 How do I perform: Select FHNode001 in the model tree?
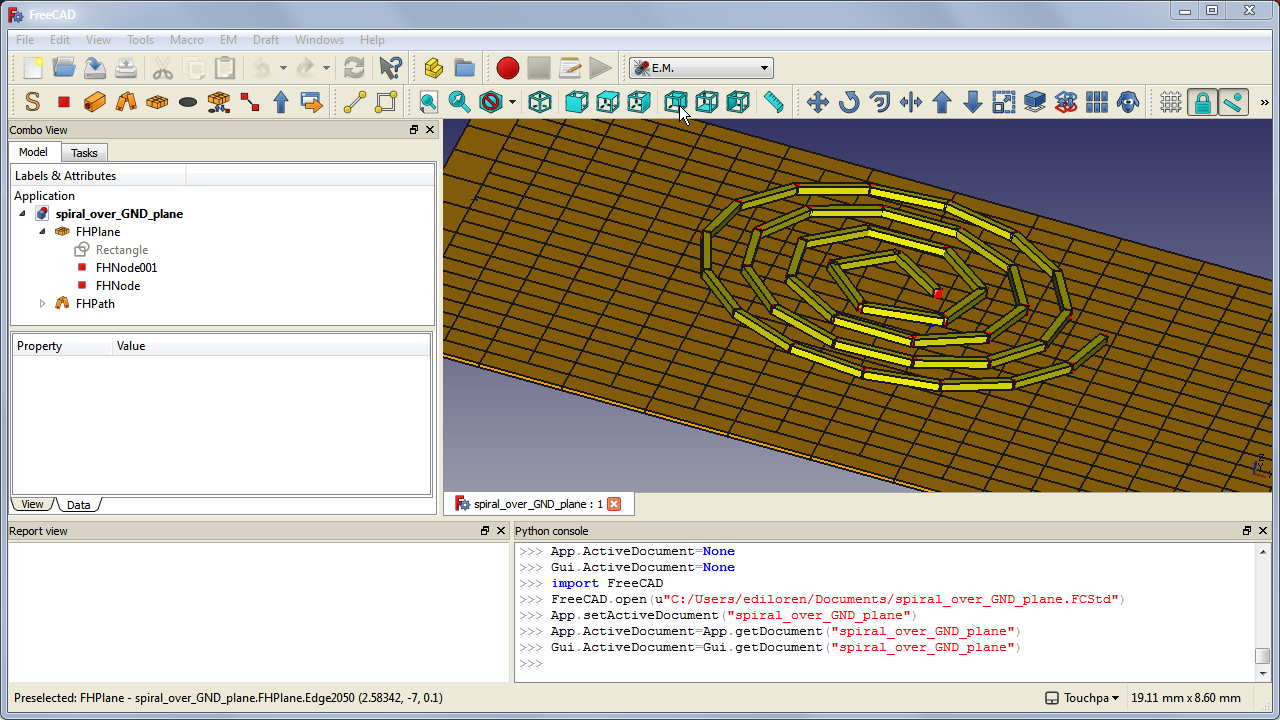[126, 268]
